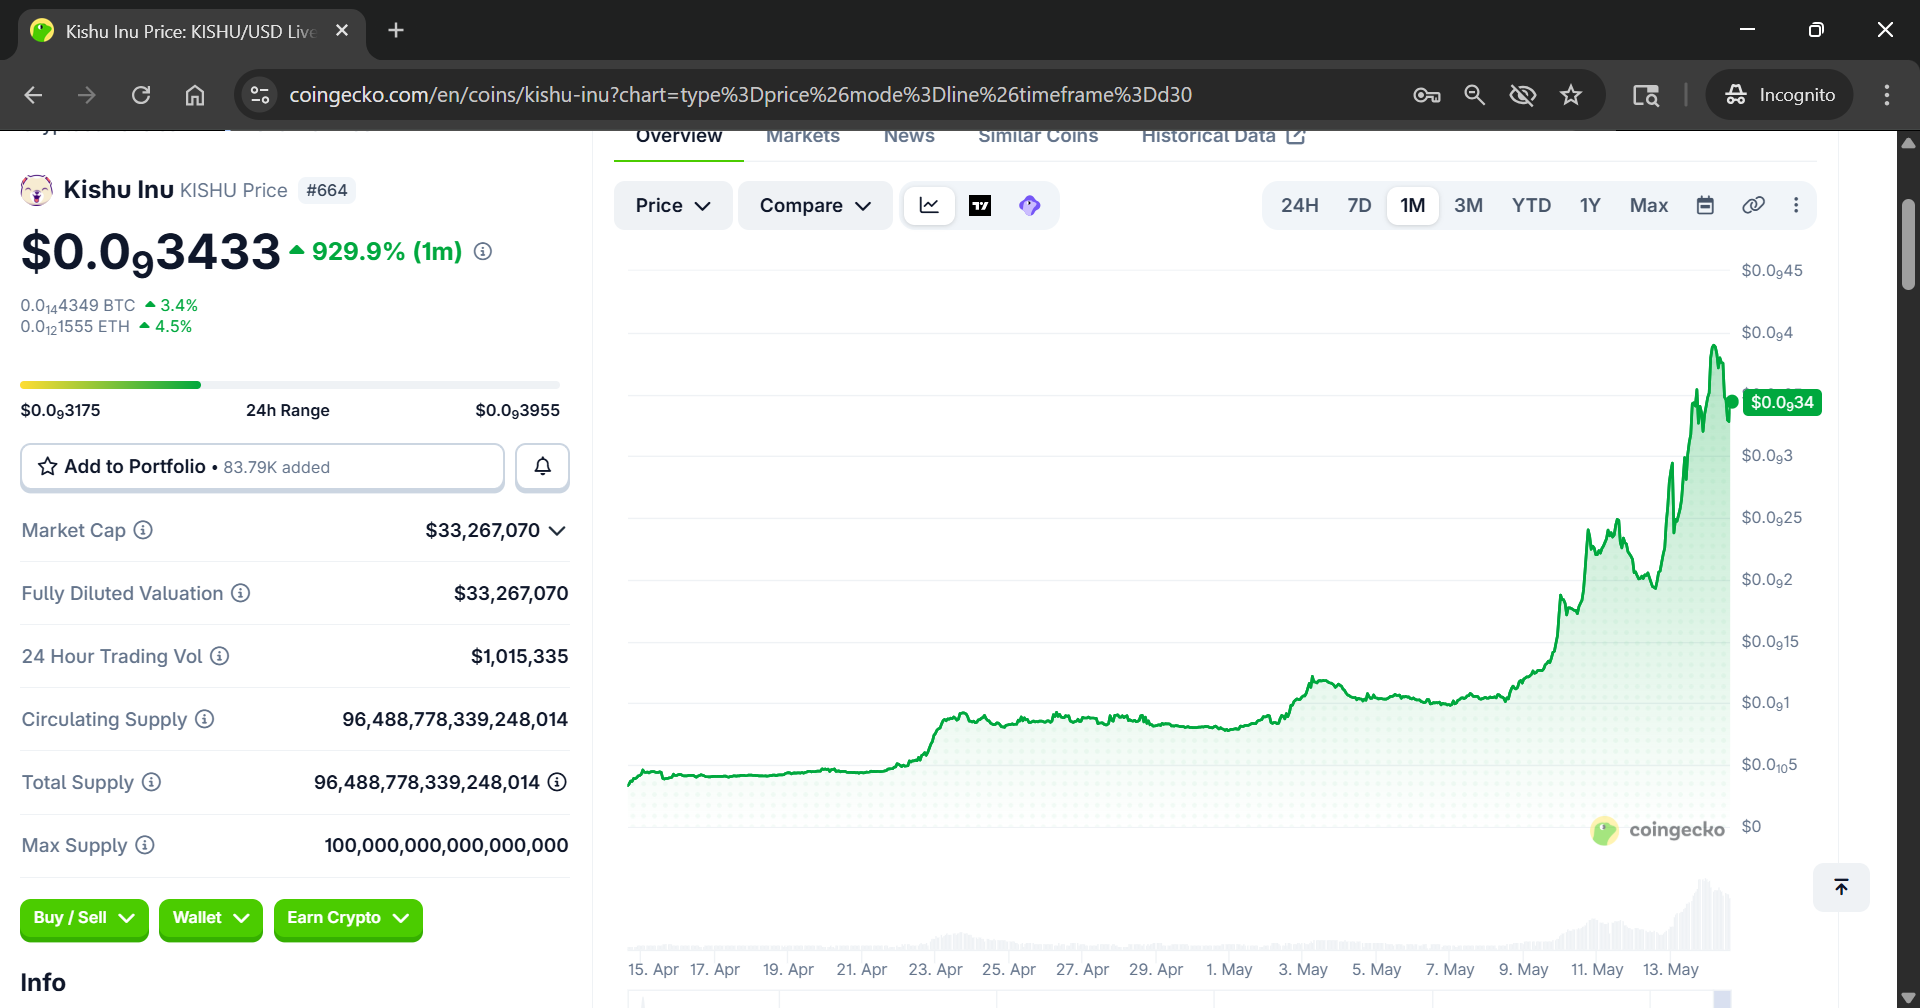Expand the Market Cap chevron
1920x1008 pixels.
click(557, 531)
